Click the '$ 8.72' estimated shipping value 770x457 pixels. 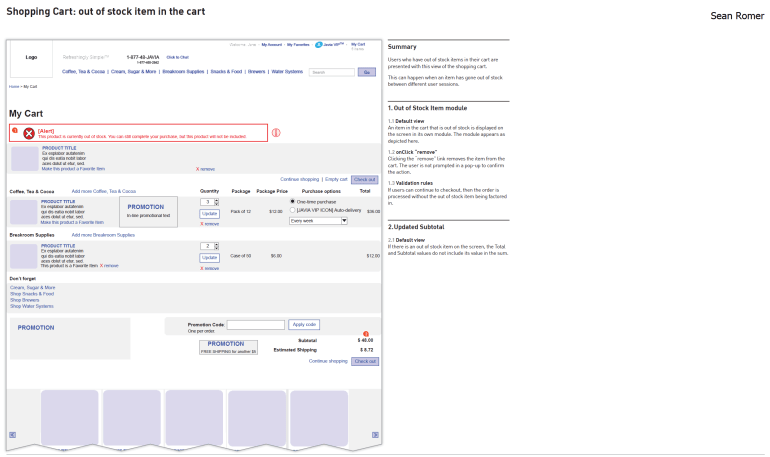click(x=366, y=350)
